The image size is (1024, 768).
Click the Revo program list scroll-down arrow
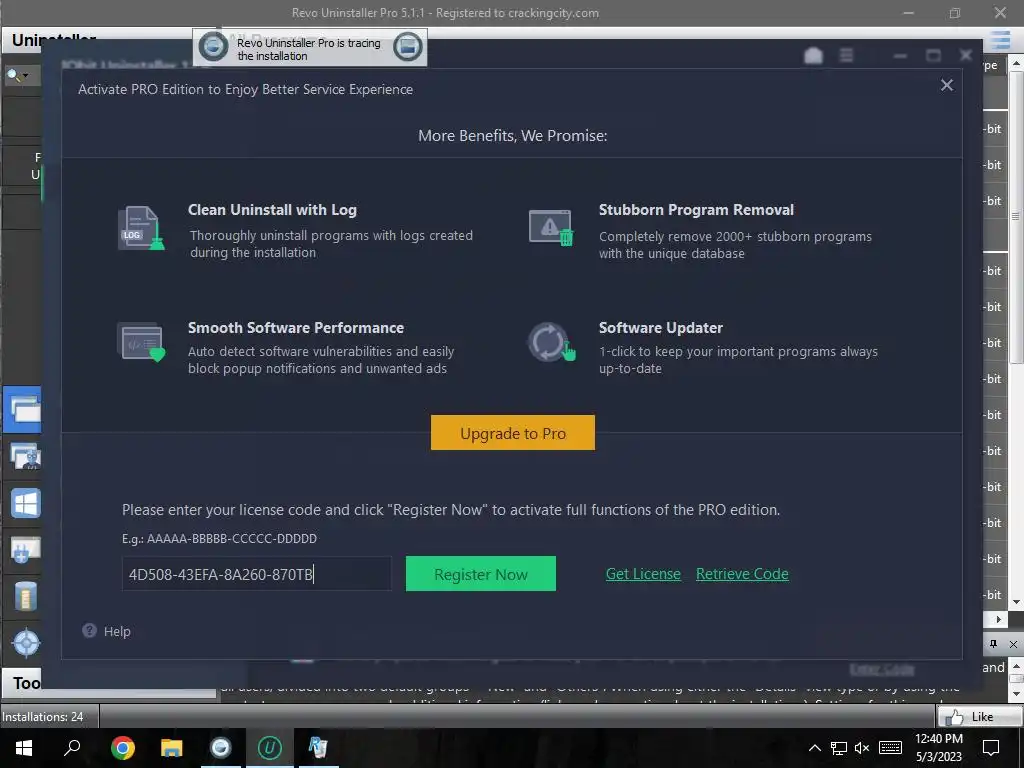(x=1016, y=602)
